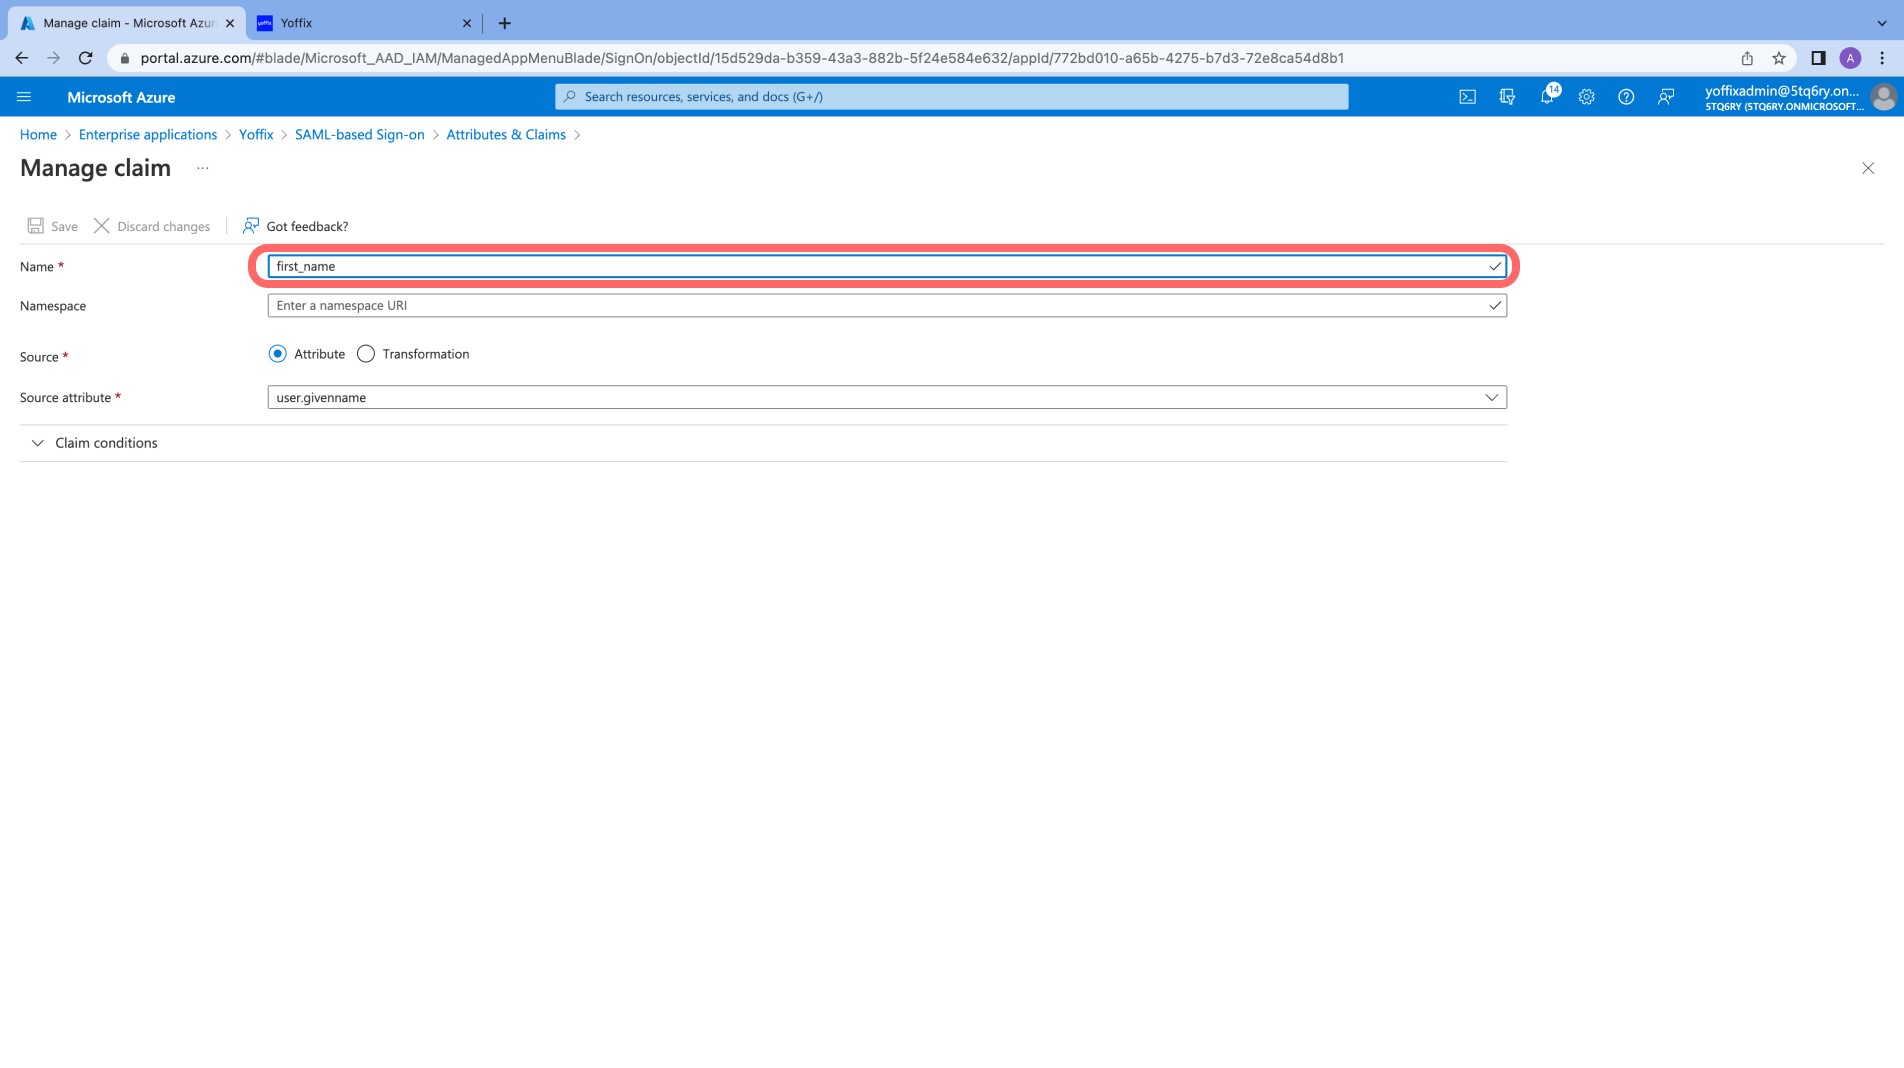This screenshot has height=1068, width=1904.
Task: Click Microsoft Azure logo text
Action: [121, 97]
